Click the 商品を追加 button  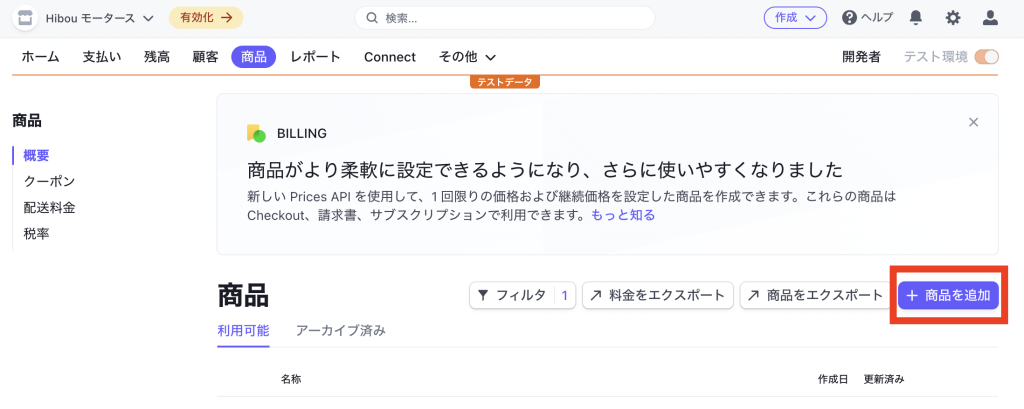click(x=948, y=295)
